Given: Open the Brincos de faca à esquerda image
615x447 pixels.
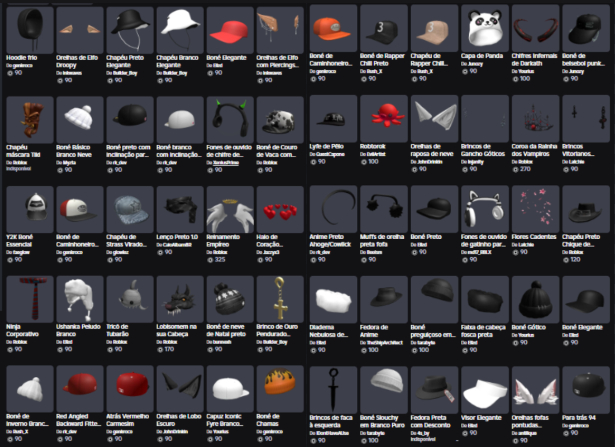Looking at the screenshot, I should [x=333, y=390].
